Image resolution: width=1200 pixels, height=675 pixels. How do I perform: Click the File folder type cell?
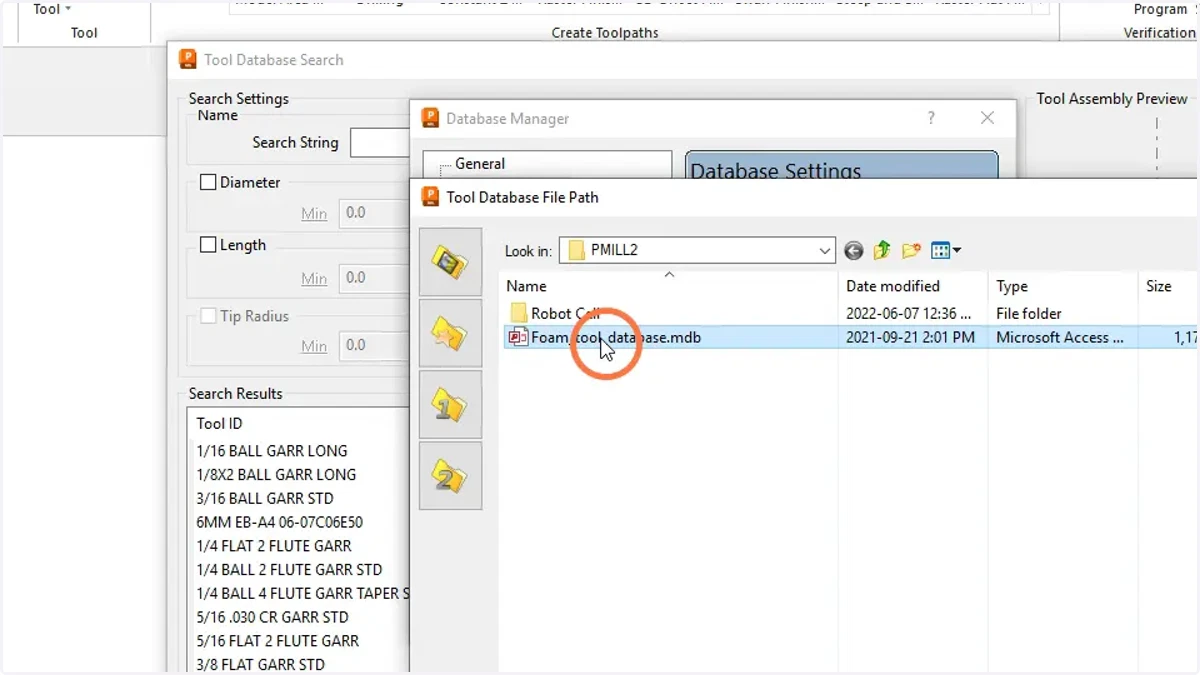pyautogui.click(x=1029, y=313)
